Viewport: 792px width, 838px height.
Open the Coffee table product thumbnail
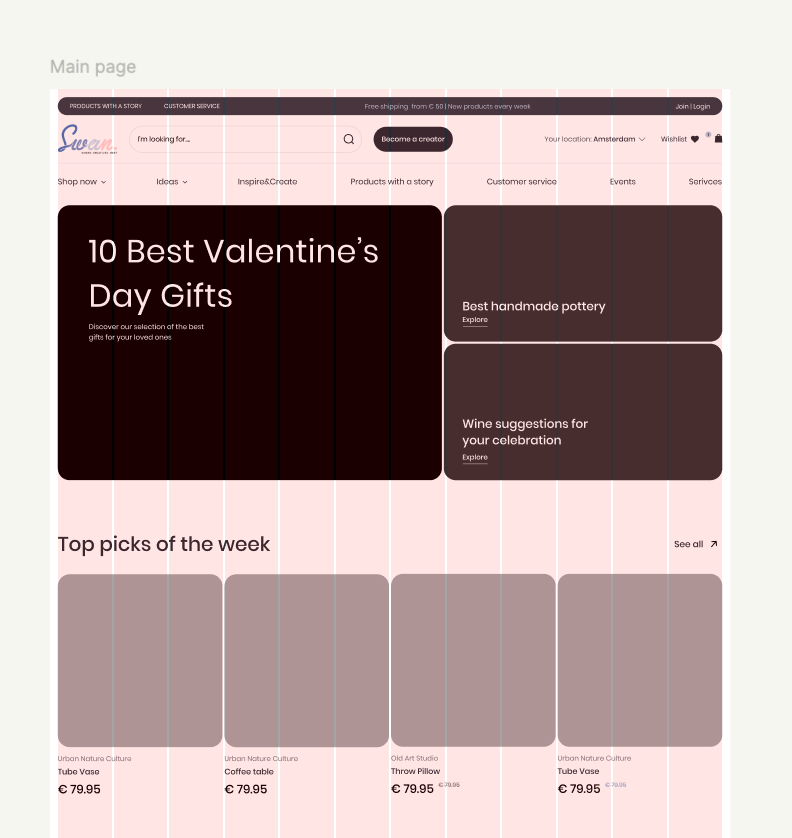coord(306,660)
